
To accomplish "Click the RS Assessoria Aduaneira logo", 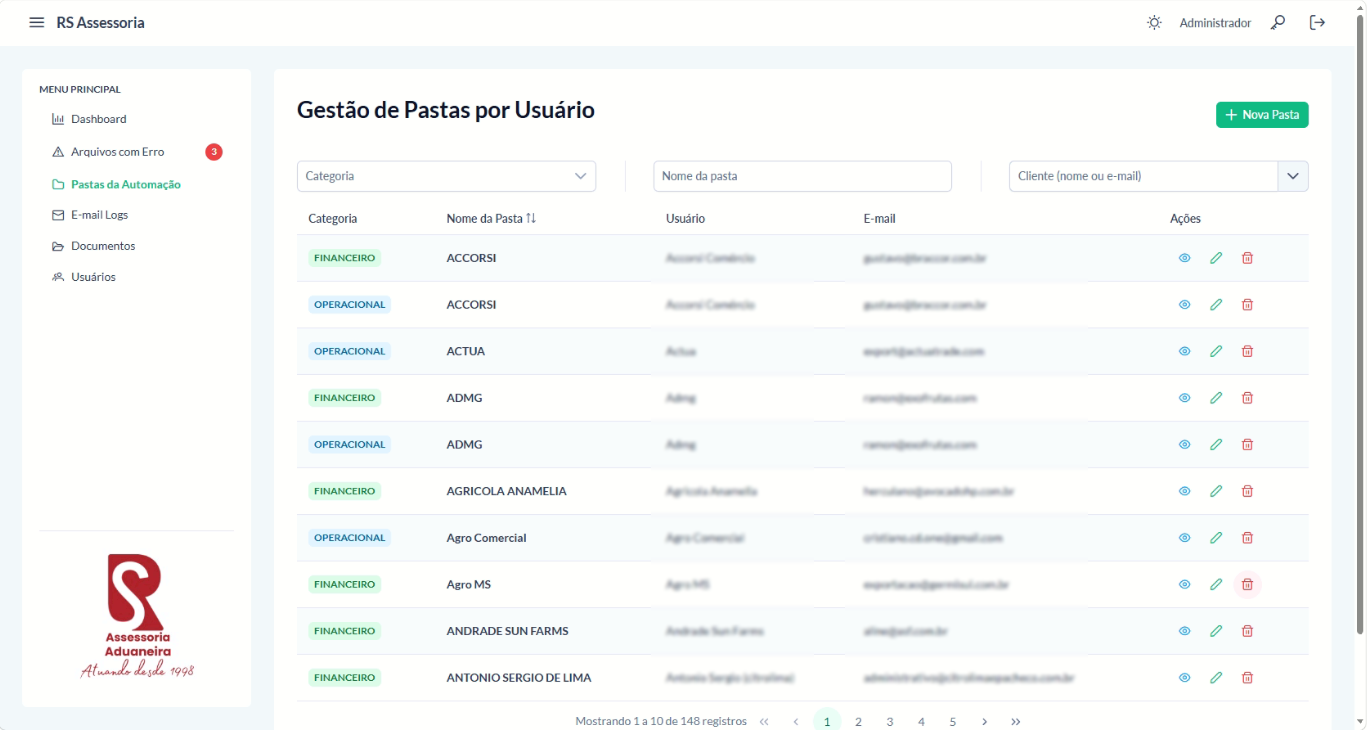I will [x=137, y=616].
